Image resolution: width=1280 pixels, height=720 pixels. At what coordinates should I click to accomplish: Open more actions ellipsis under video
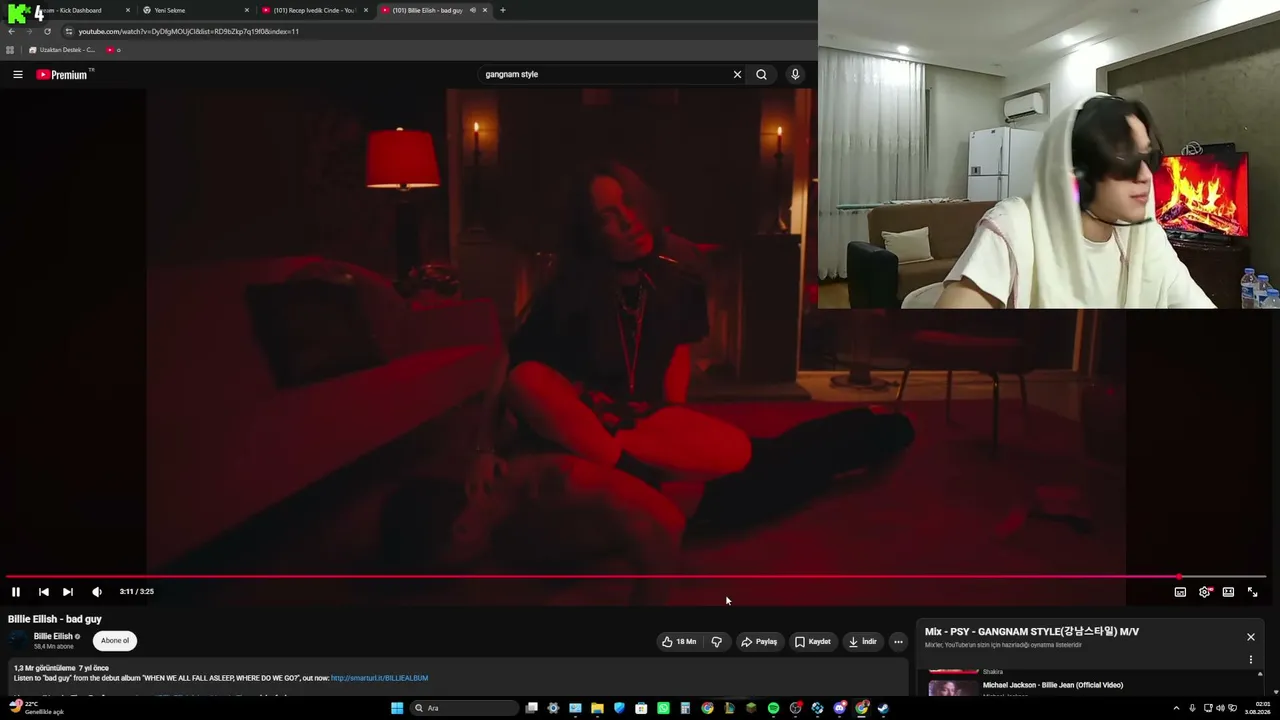point(898,642)
